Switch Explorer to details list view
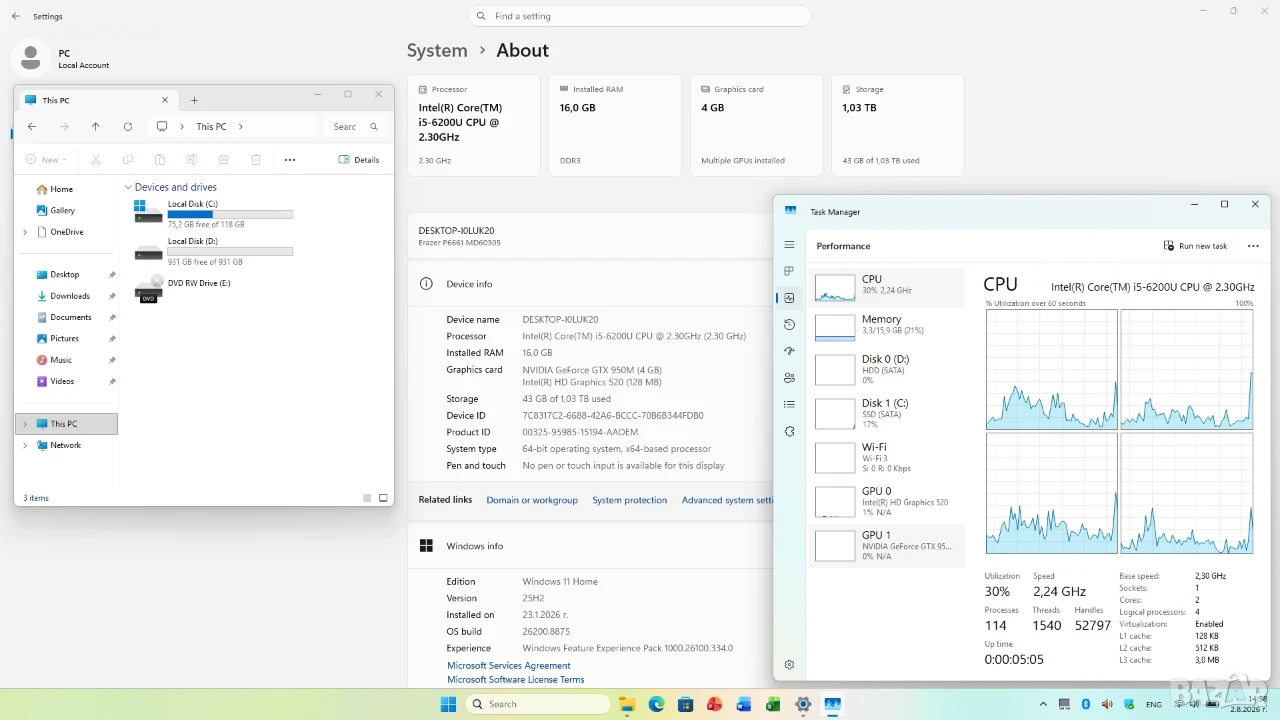The image size is (1280, 720). pyautogui.click(x=367, y=498)
